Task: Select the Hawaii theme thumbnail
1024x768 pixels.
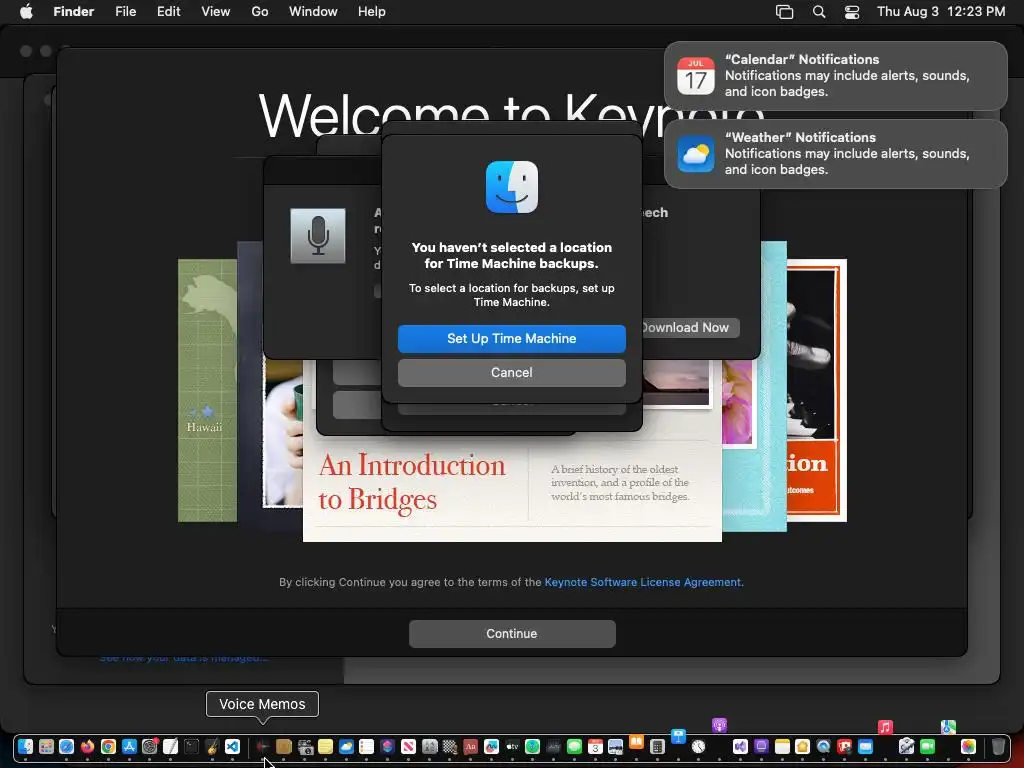Action: click(x=207, y=391)
